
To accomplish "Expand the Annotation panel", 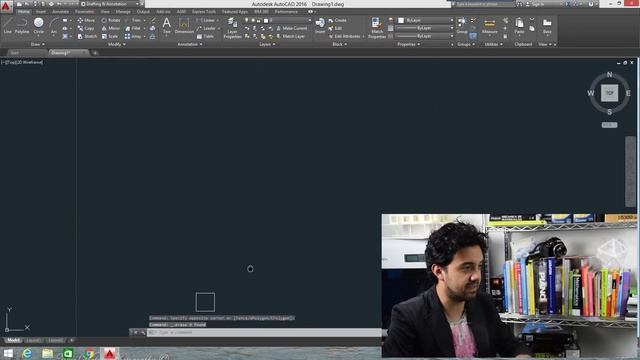I will (x=190, y=44).
